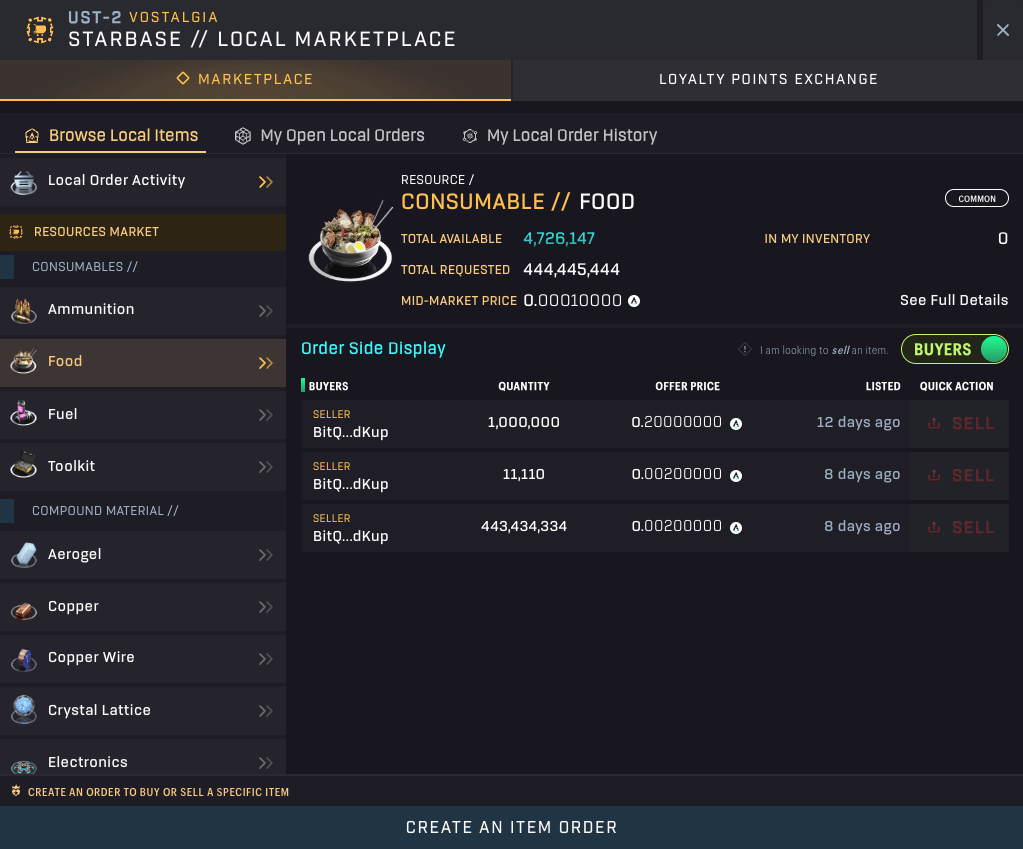Image resolution: width=1023 pixels, height=849 pixels.
Task: Click the Copper item icon
Action: (x=24, y=610)
